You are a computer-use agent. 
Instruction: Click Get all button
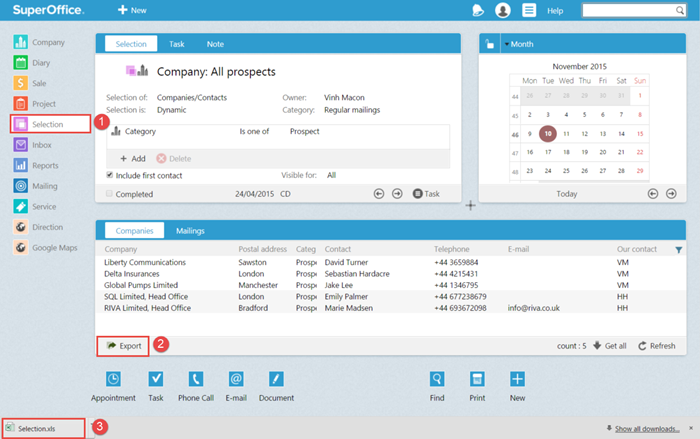click(x=610, y=346)
